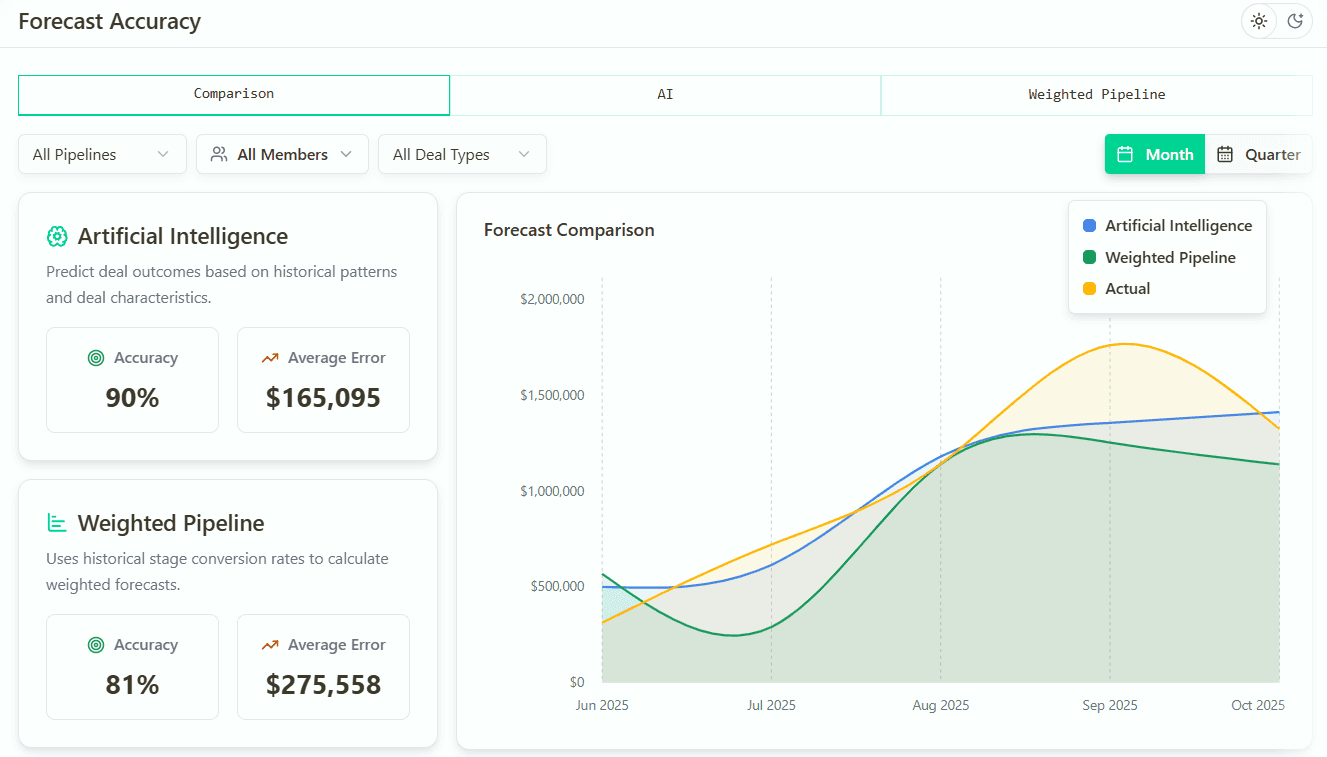Click the $165,095 average error value
This screenshot has height=757, width=1327.
(x=323, y=398)
